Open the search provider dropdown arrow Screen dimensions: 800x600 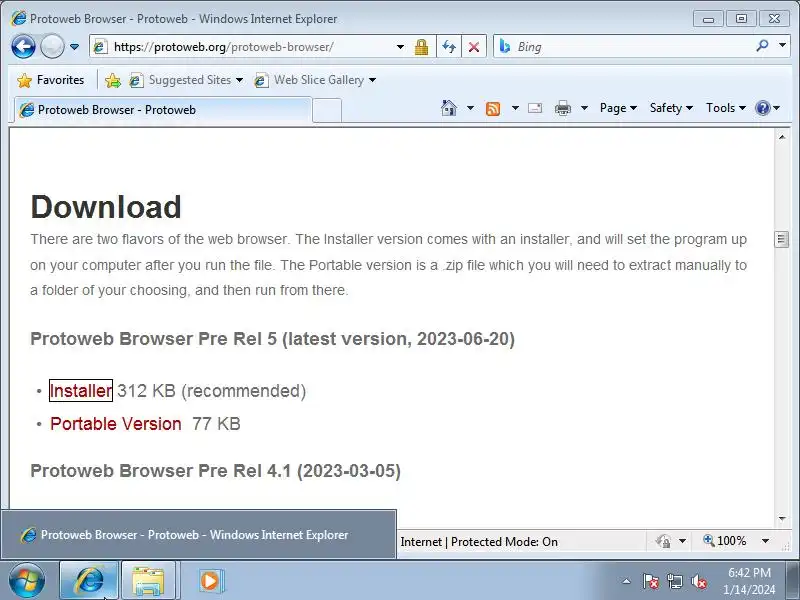point(783,45)
